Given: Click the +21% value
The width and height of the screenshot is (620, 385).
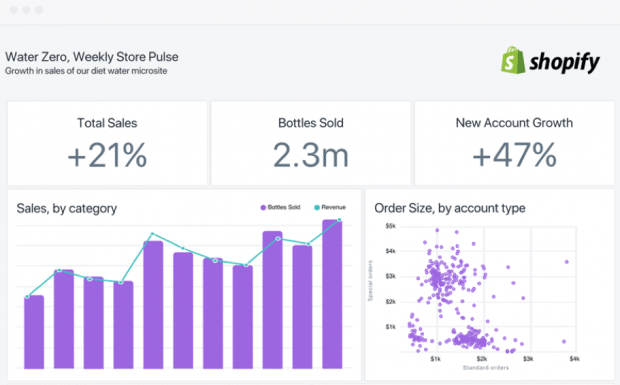Looking at the screenshot, I should 107,155.
